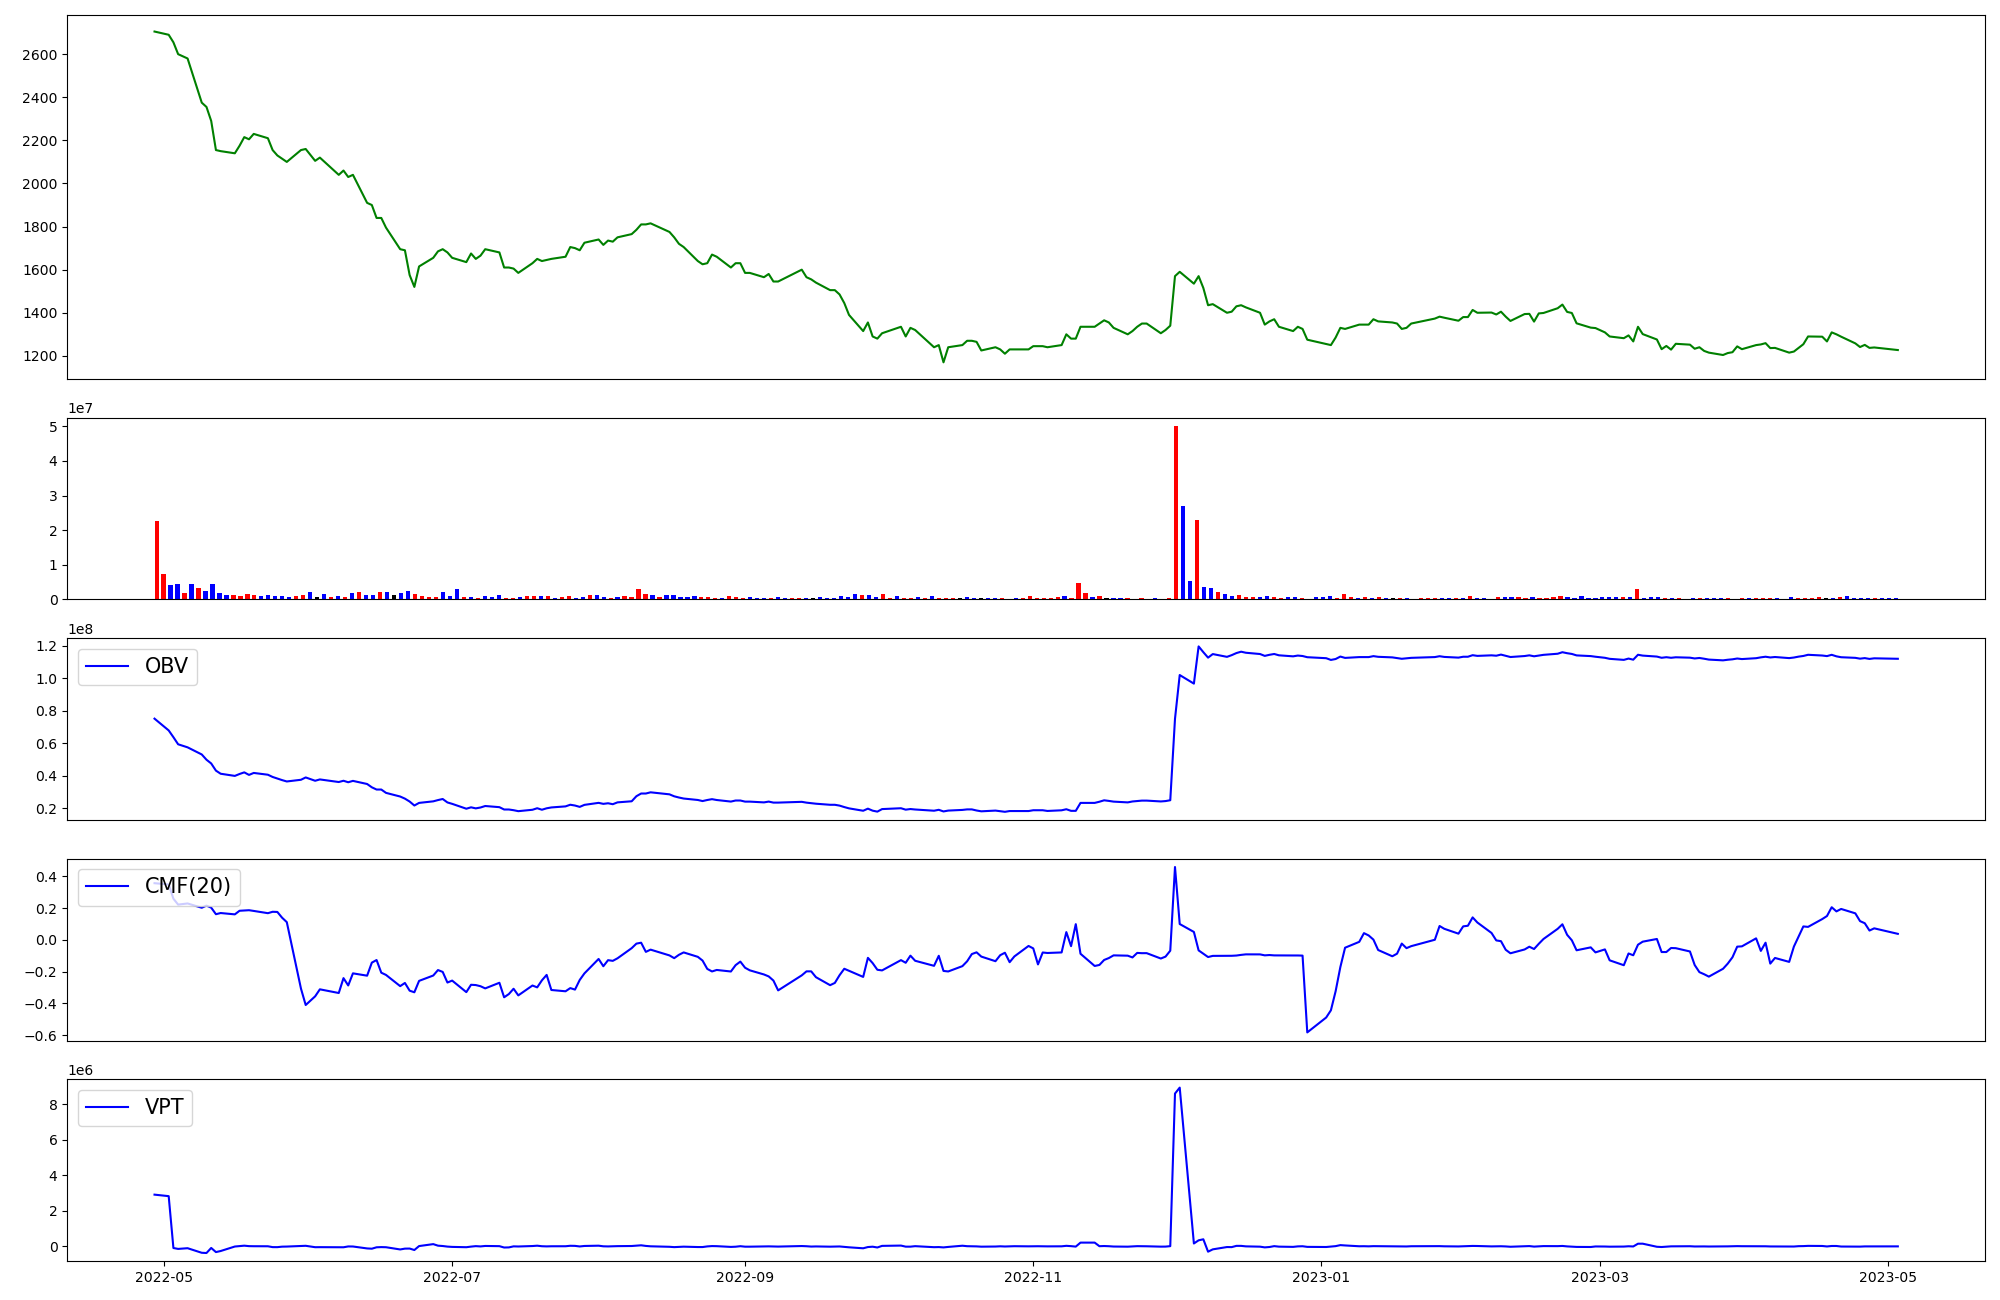Click the first red volume bar at left
This screenshot has width=2000, height=1300.
coord(157,560)
